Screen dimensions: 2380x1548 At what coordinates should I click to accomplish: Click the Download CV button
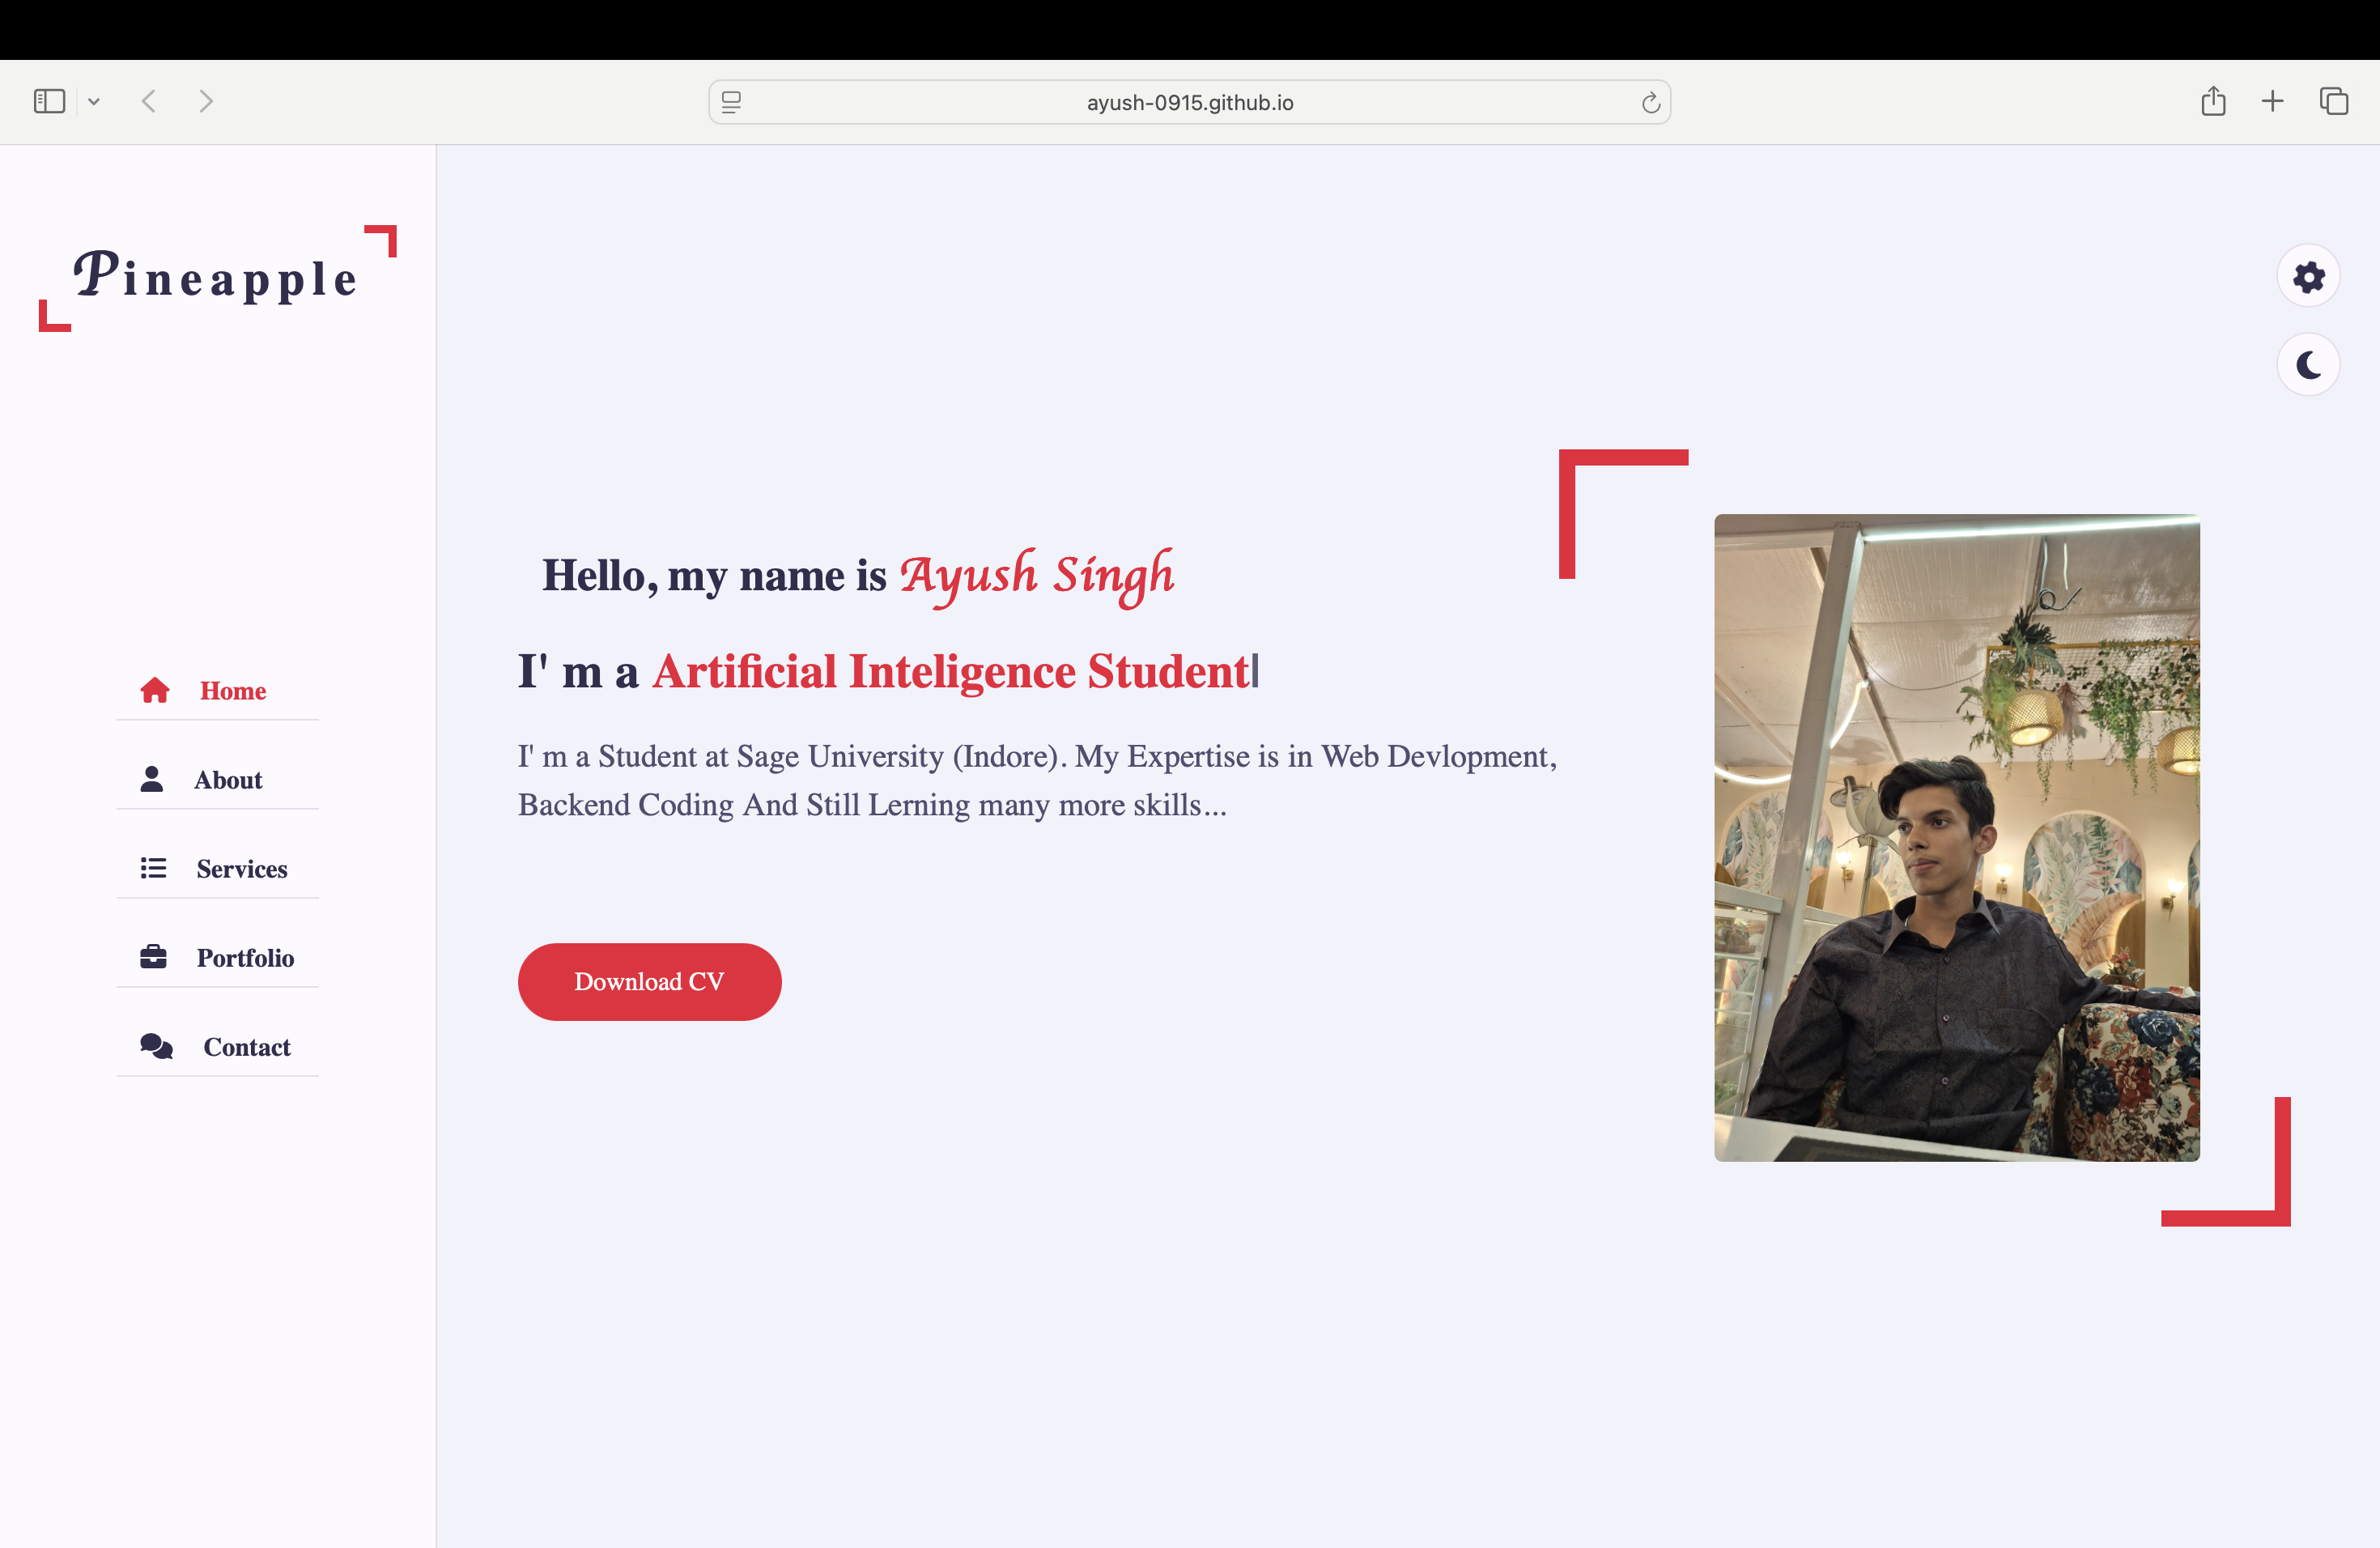[650, 982]
